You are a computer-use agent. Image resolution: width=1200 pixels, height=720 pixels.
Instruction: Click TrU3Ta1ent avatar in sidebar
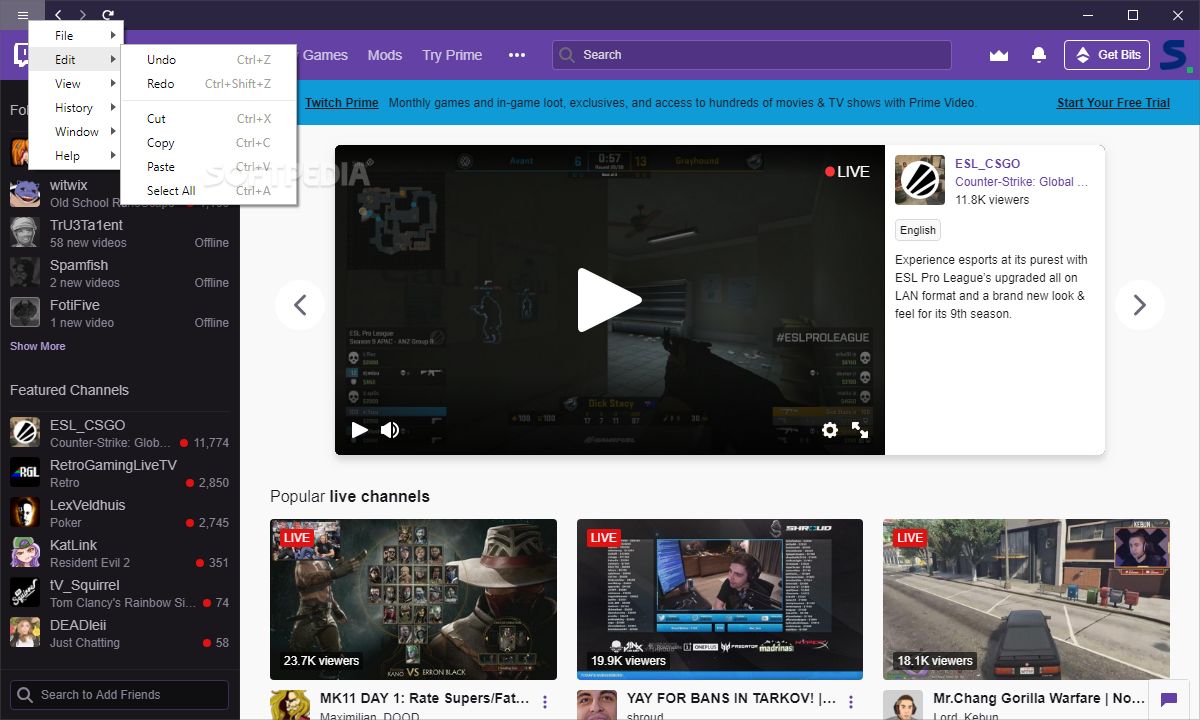coord(25,232)
